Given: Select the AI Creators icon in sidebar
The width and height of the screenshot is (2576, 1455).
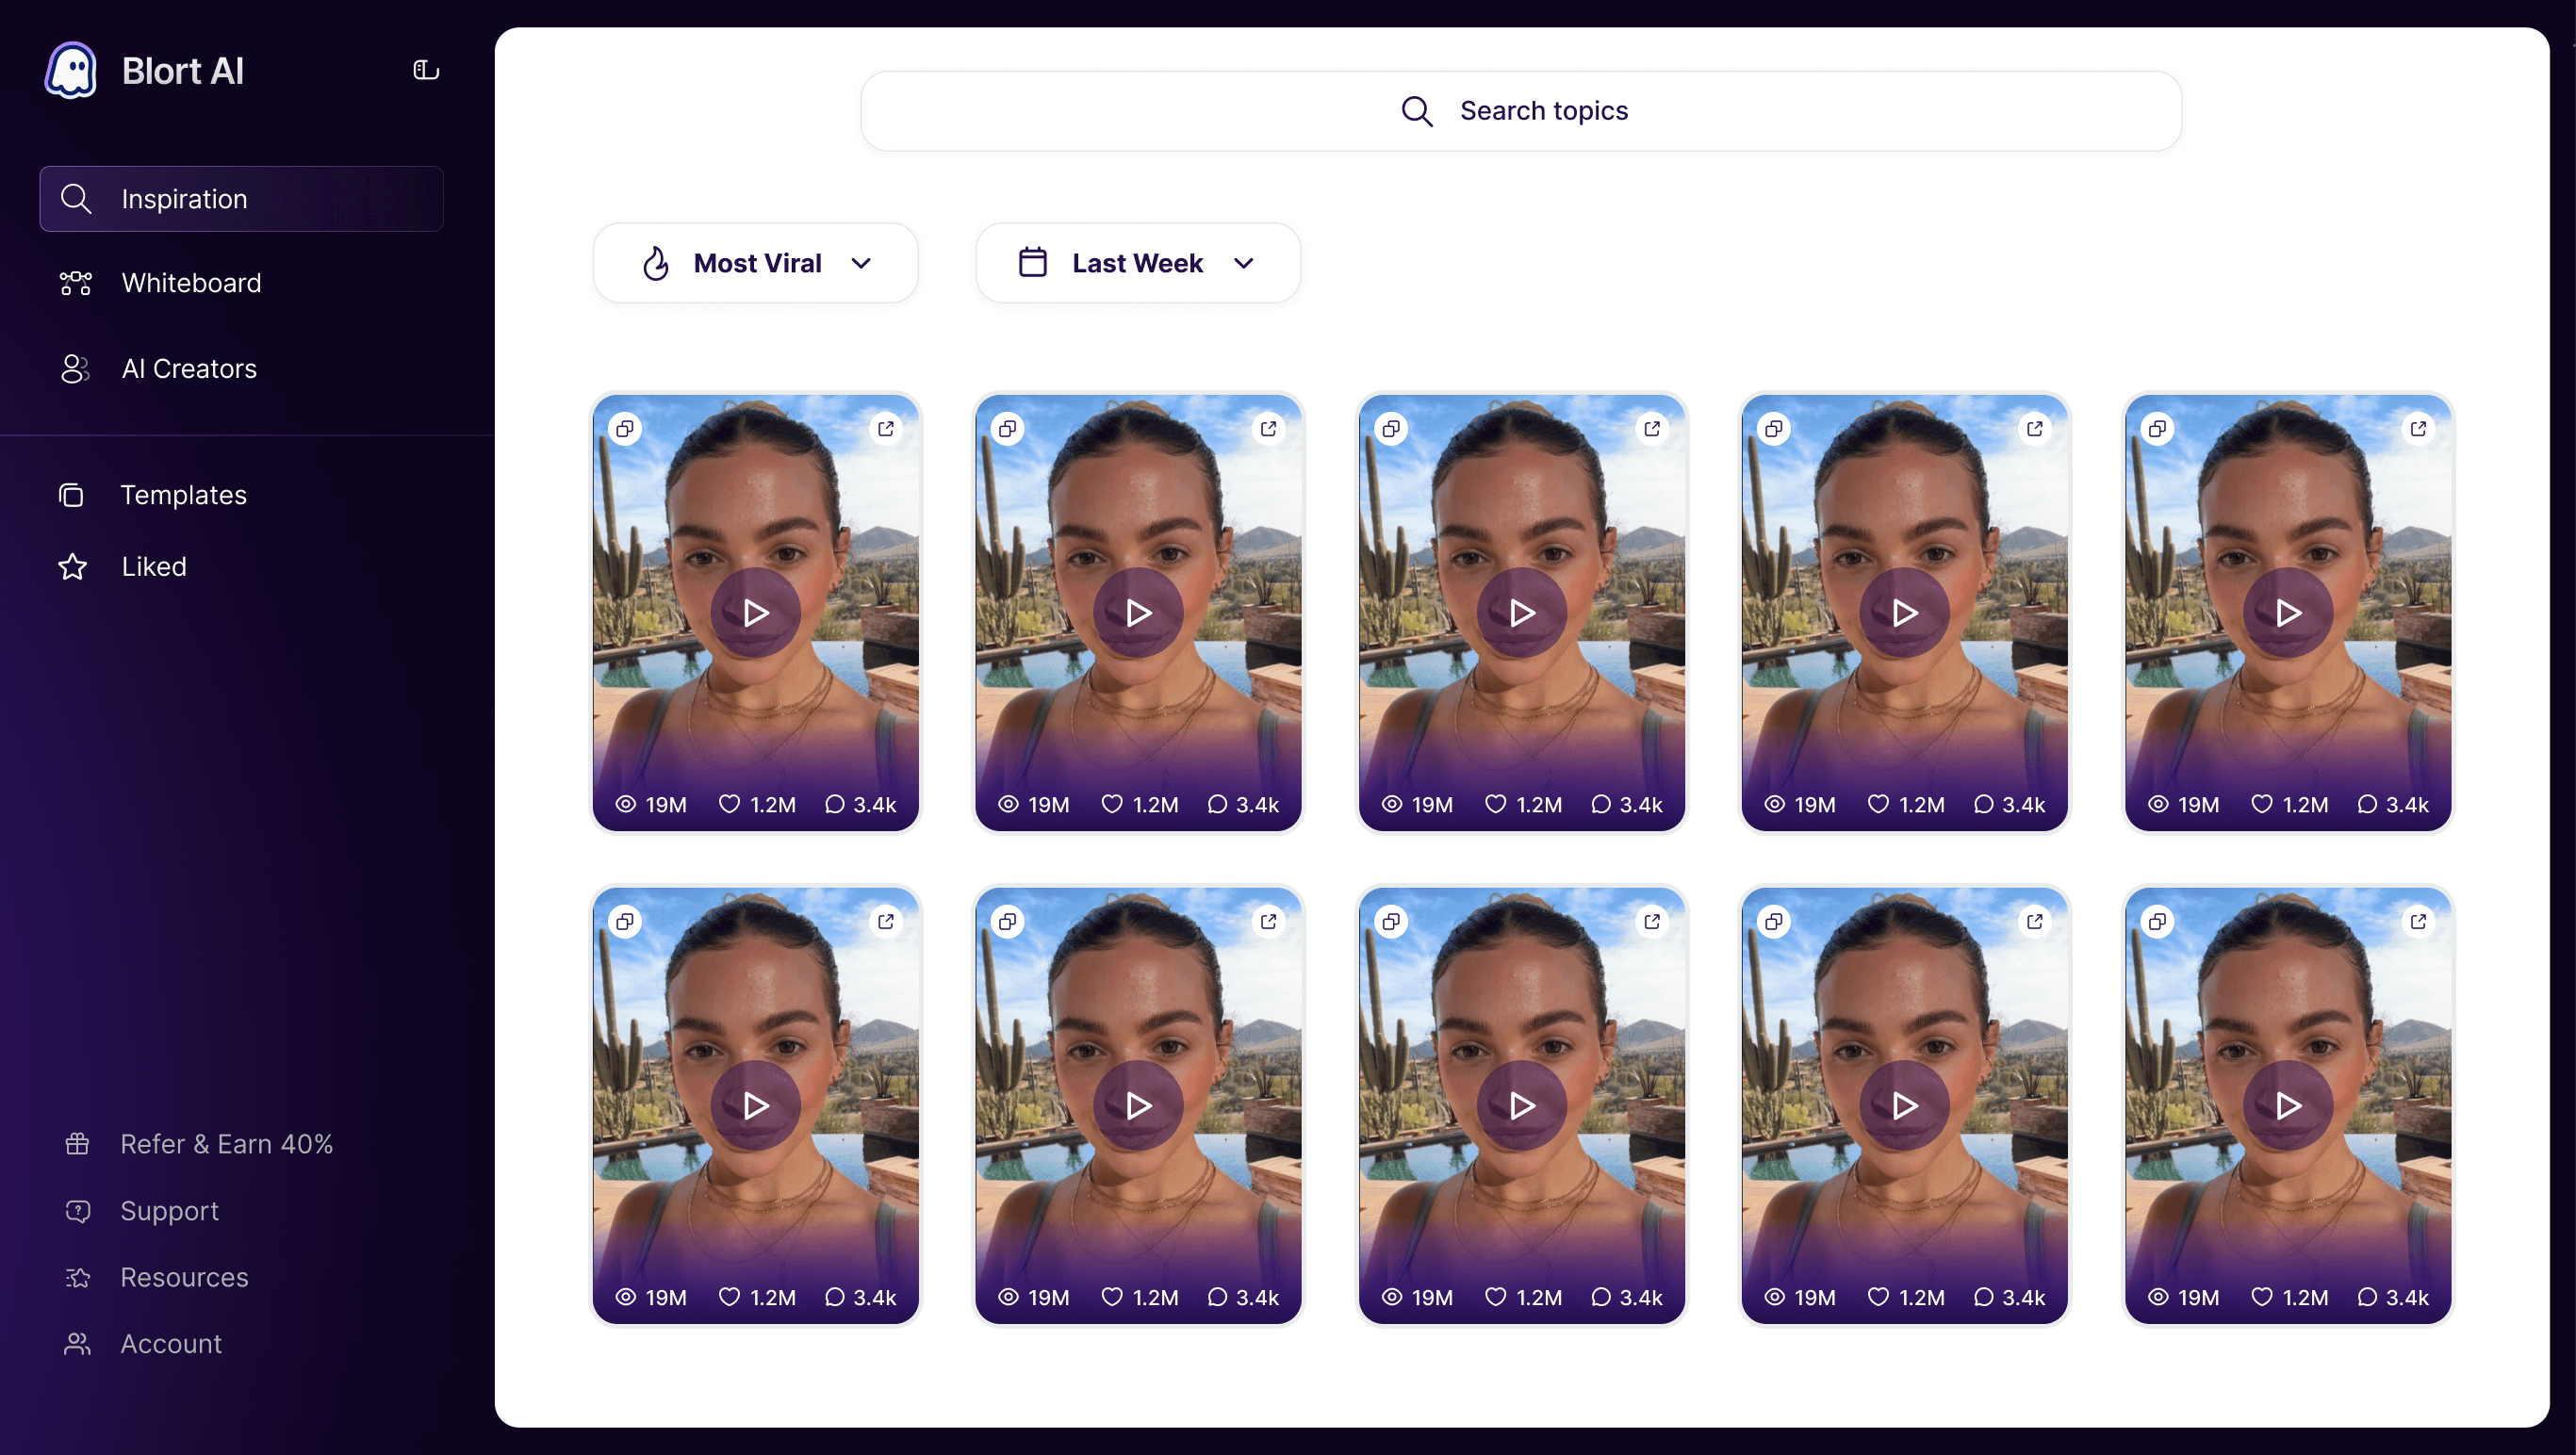Looking at the screenshot, I should [x=75, y=368].
